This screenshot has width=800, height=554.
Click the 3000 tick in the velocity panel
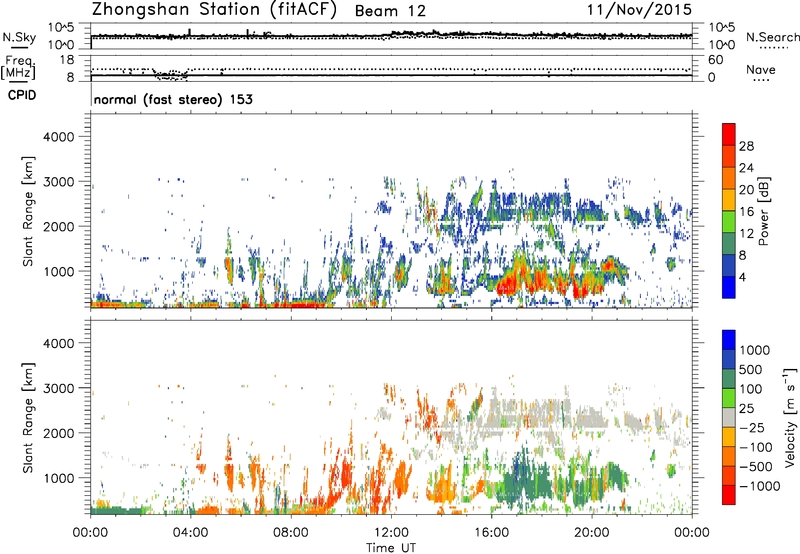click(59, 388)
